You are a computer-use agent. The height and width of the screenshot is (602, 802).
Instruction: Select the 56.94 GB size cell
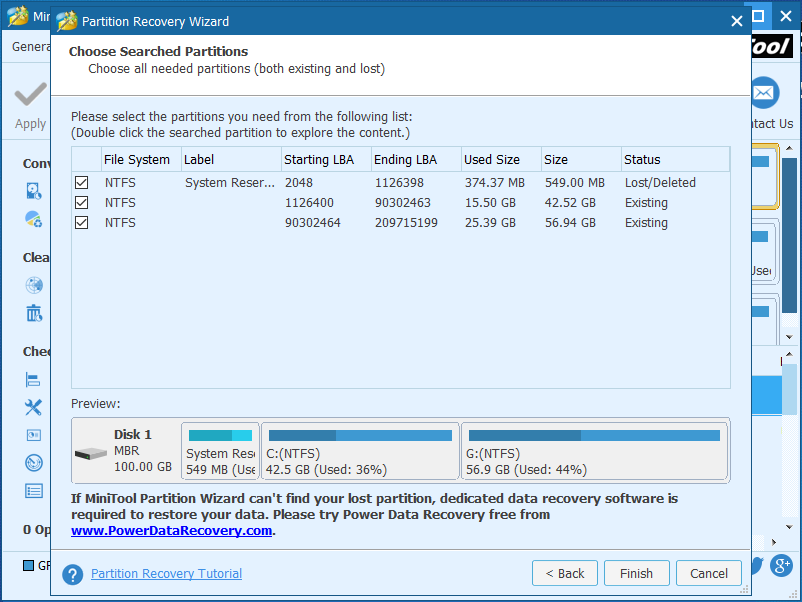570,222
